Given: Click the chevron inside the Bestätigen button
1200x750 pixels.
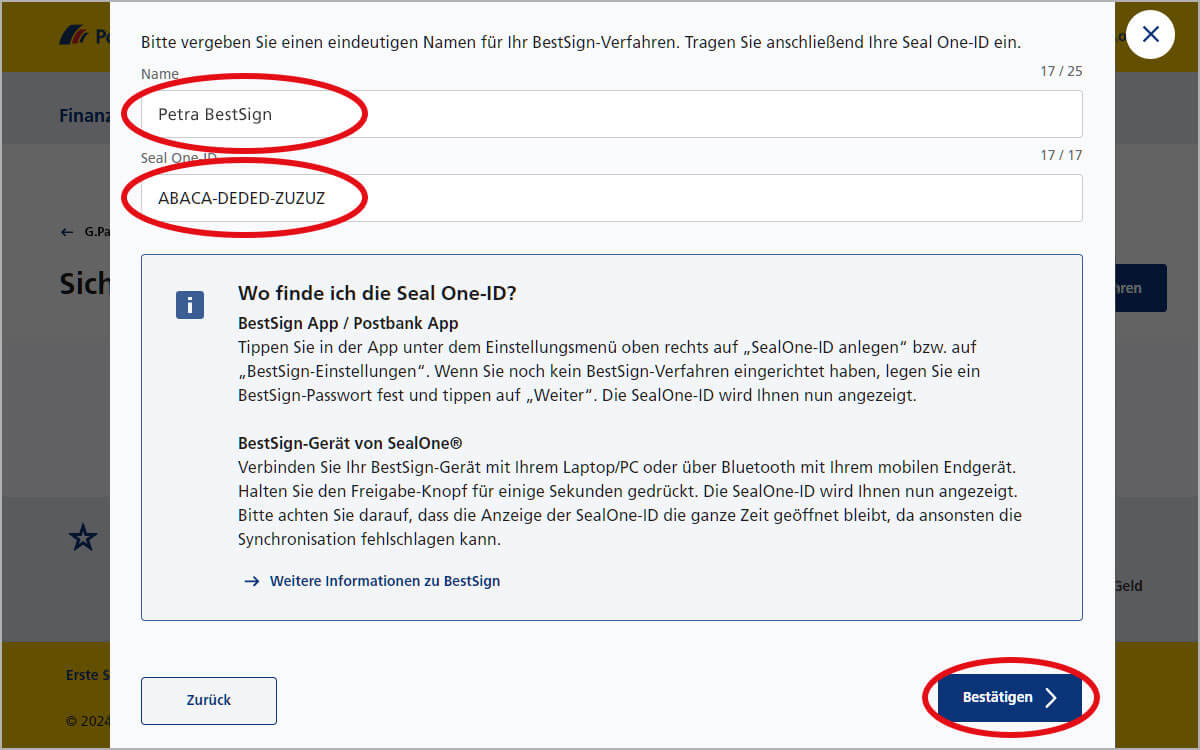Looking at the screenshot, I should [x=1052, y=698].
